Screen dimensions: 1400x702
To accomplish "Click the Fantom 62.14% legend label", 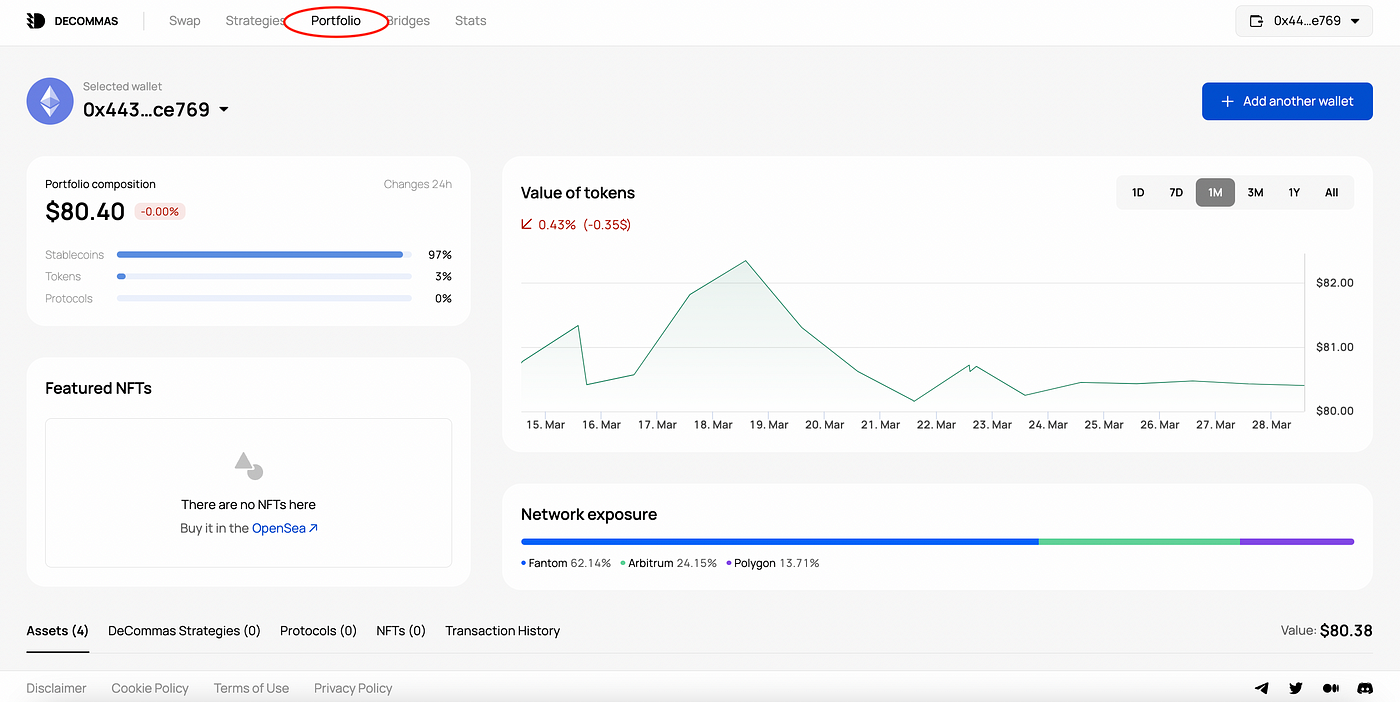I will click(x=566, y=563).
